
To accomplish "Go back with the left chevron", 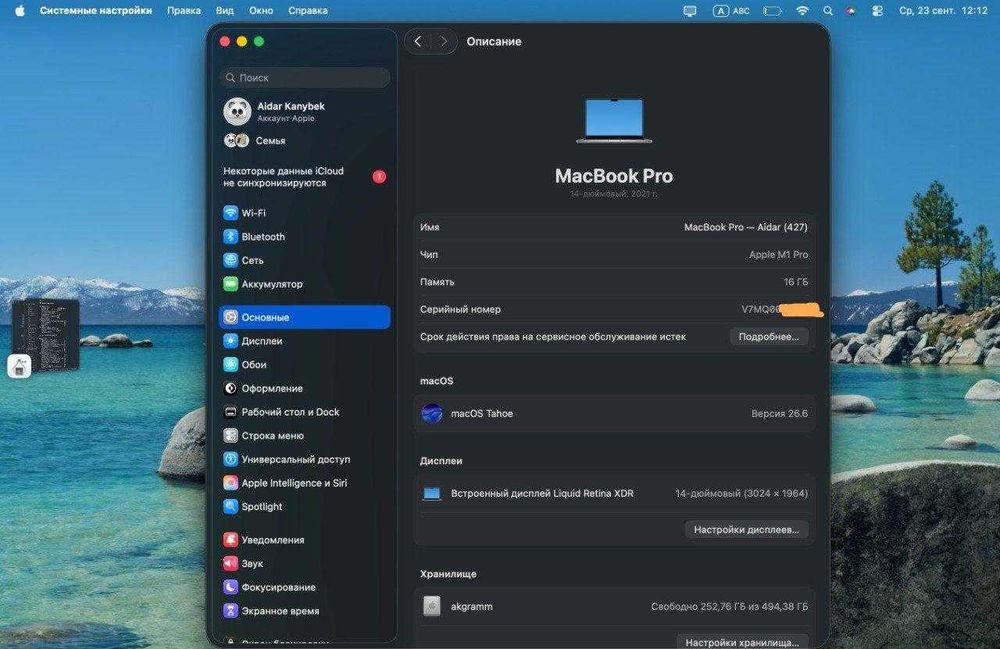I will (418, 41).
